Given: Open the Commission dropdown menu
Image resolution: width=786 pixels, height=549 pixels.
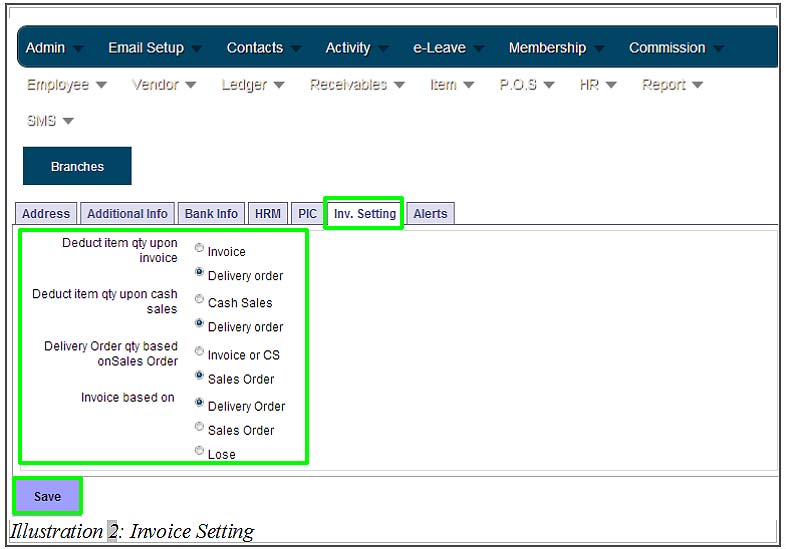Looking at the screenshot, I should pos(675,48).
